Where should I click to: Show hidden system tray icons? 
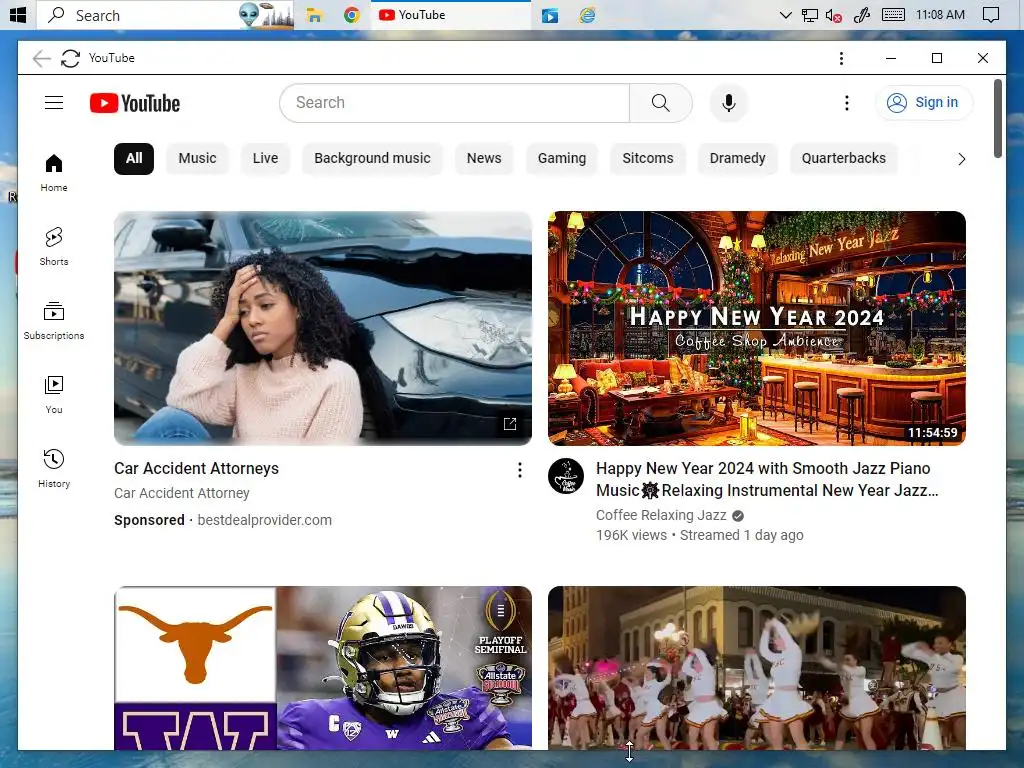[786, 15]
